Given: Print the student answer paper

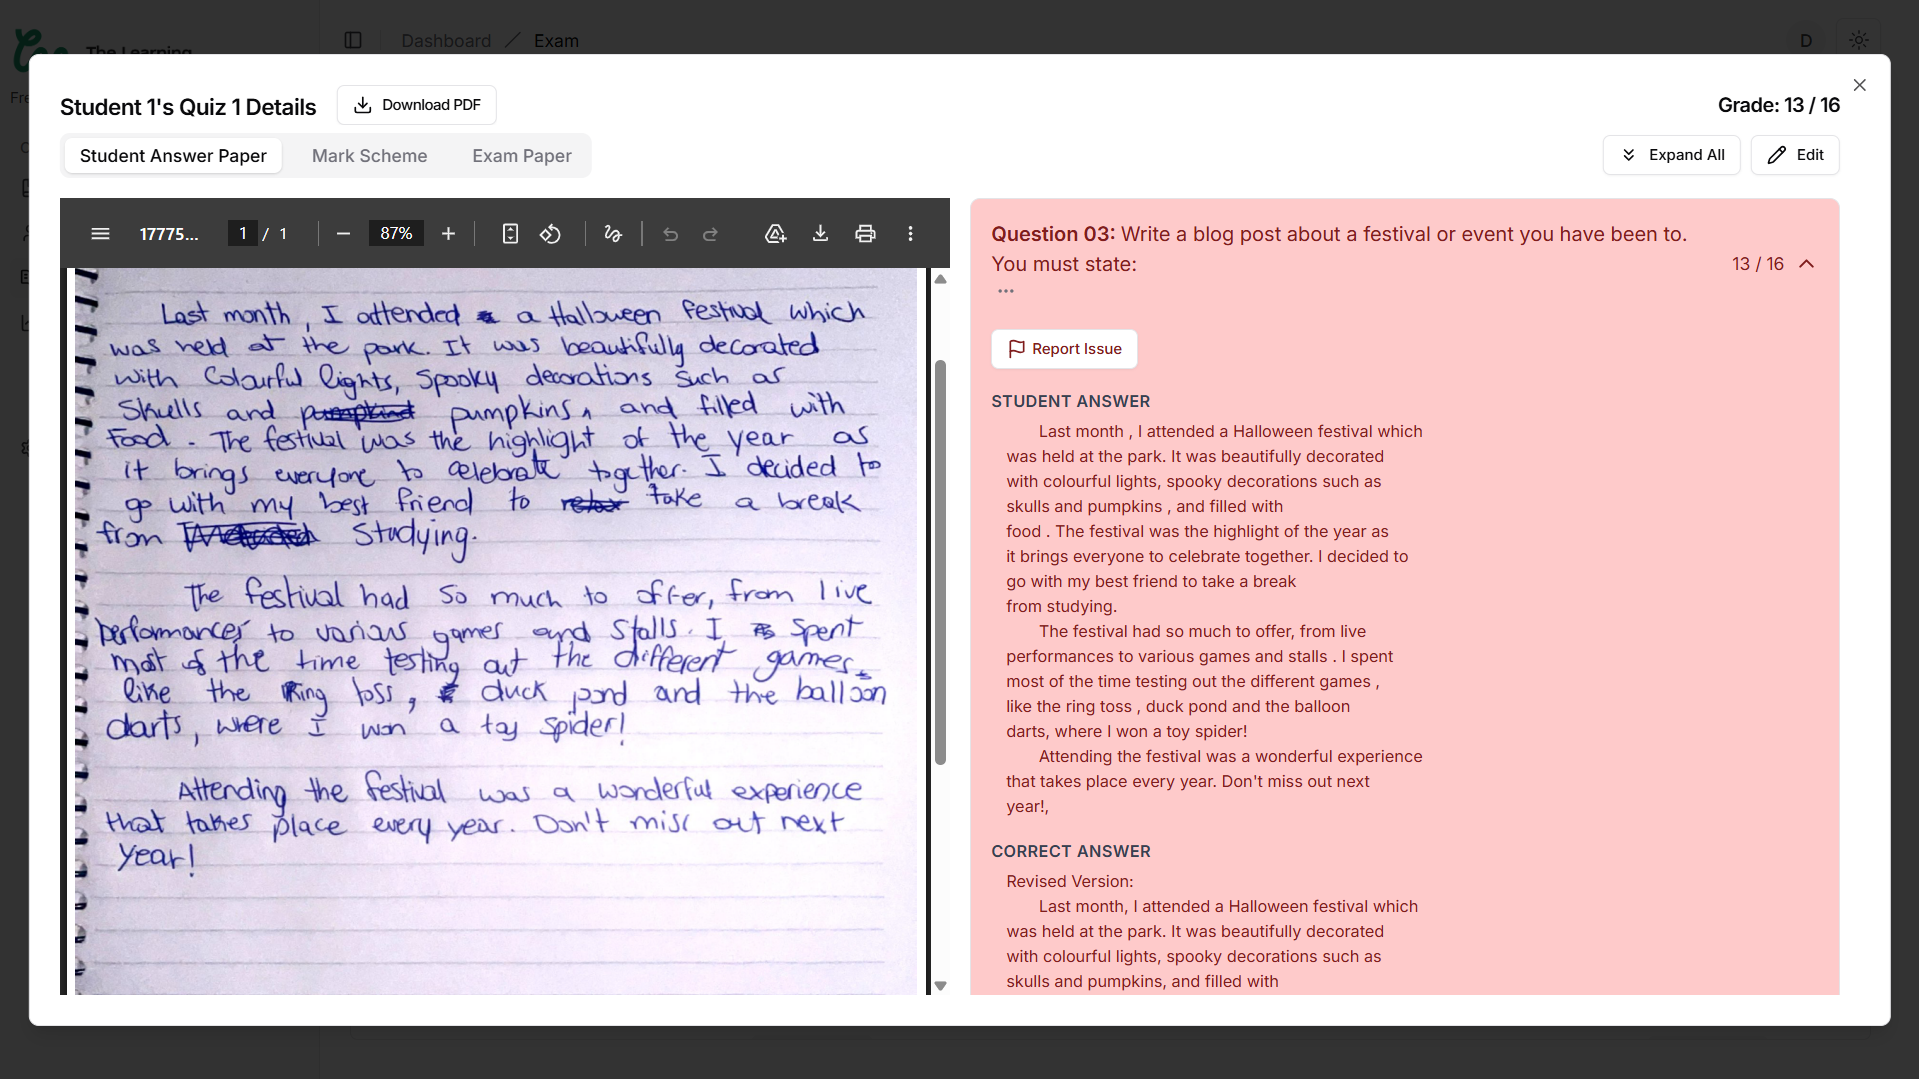Looking at the screenshot, I should pyautogui.click(x=865, y=234).
